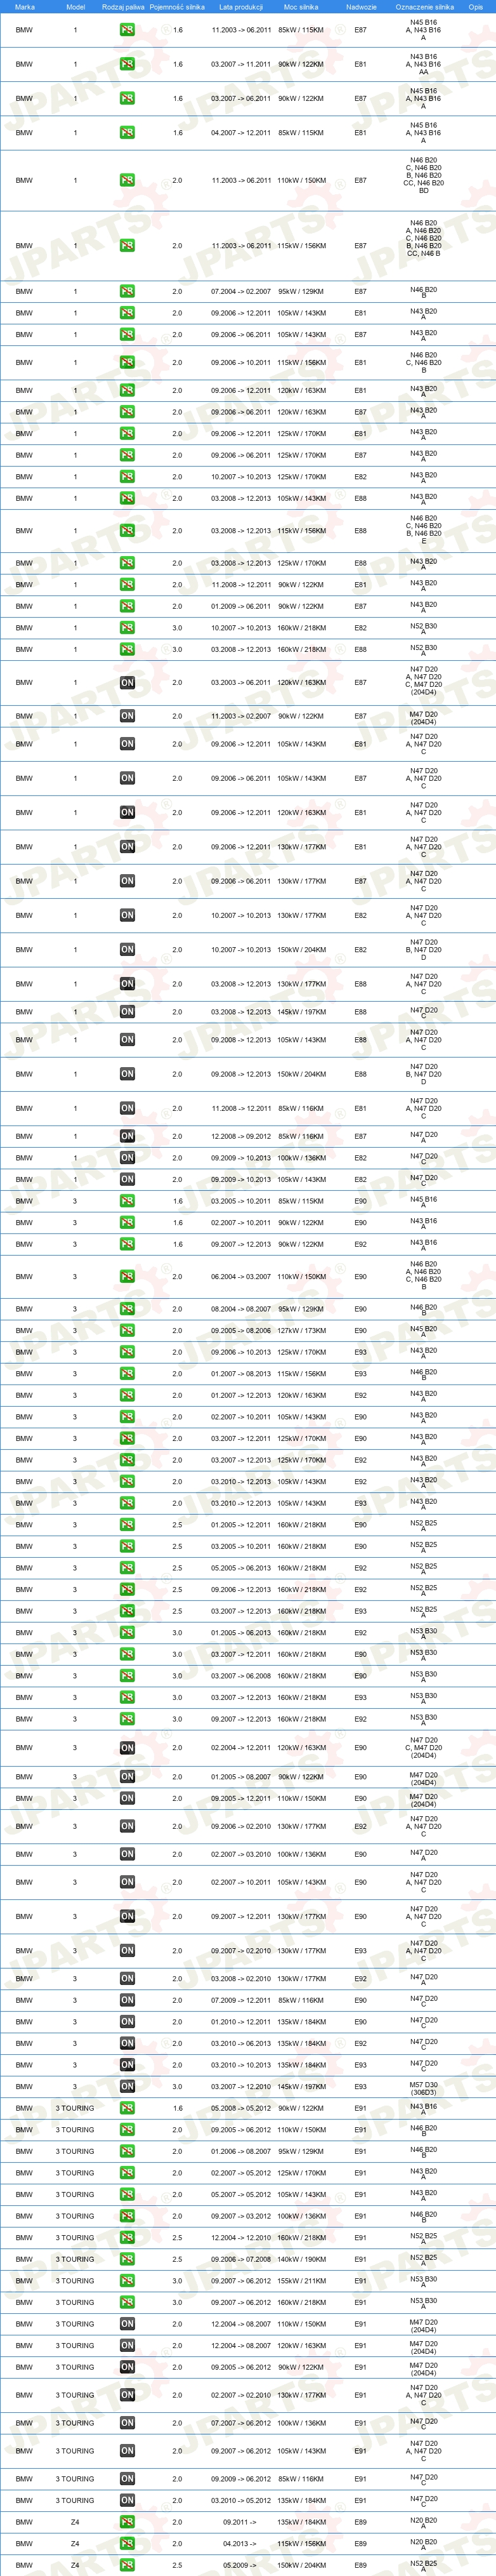Click ON diesel icon in row 03.2003 -> 06.2011

coord(127,683)
